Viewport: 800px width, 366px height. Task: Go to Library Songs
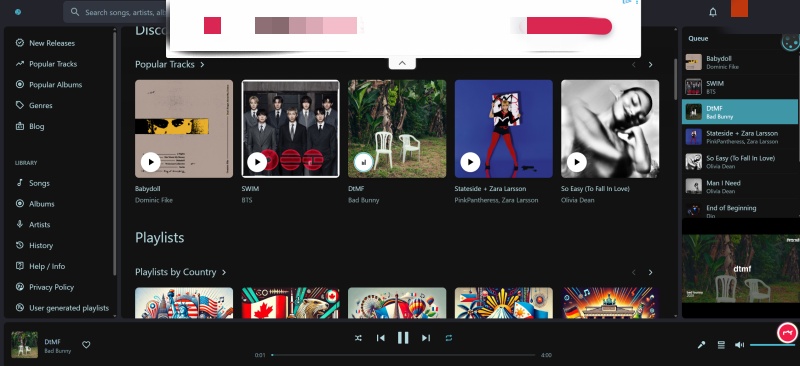coord(39,183)
